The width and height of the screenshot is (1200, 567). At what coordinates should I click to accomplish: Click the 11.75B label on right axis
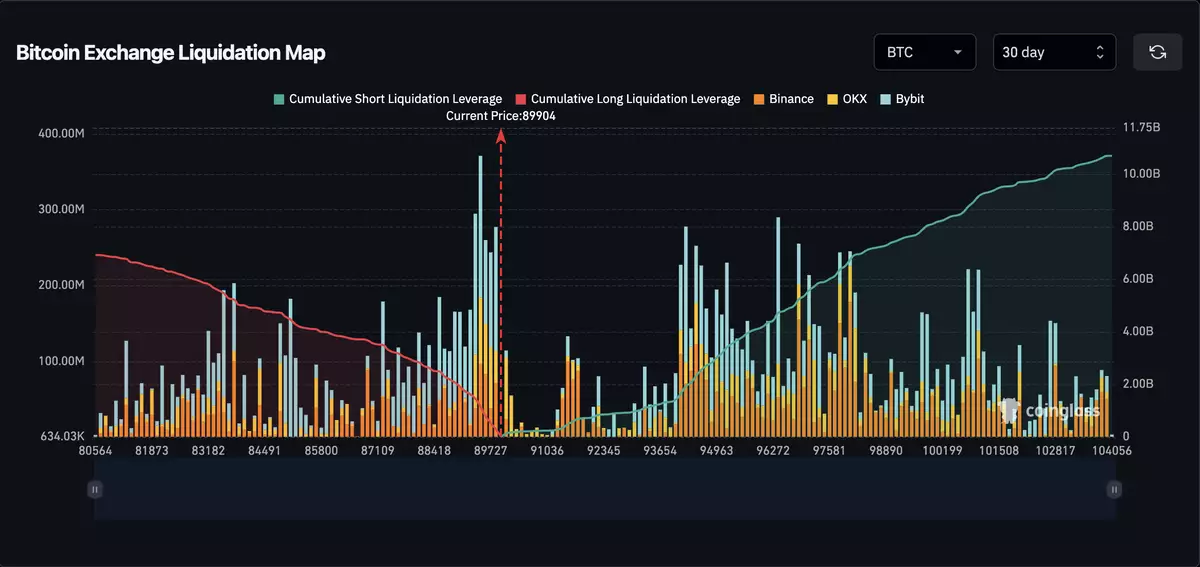1141,128
